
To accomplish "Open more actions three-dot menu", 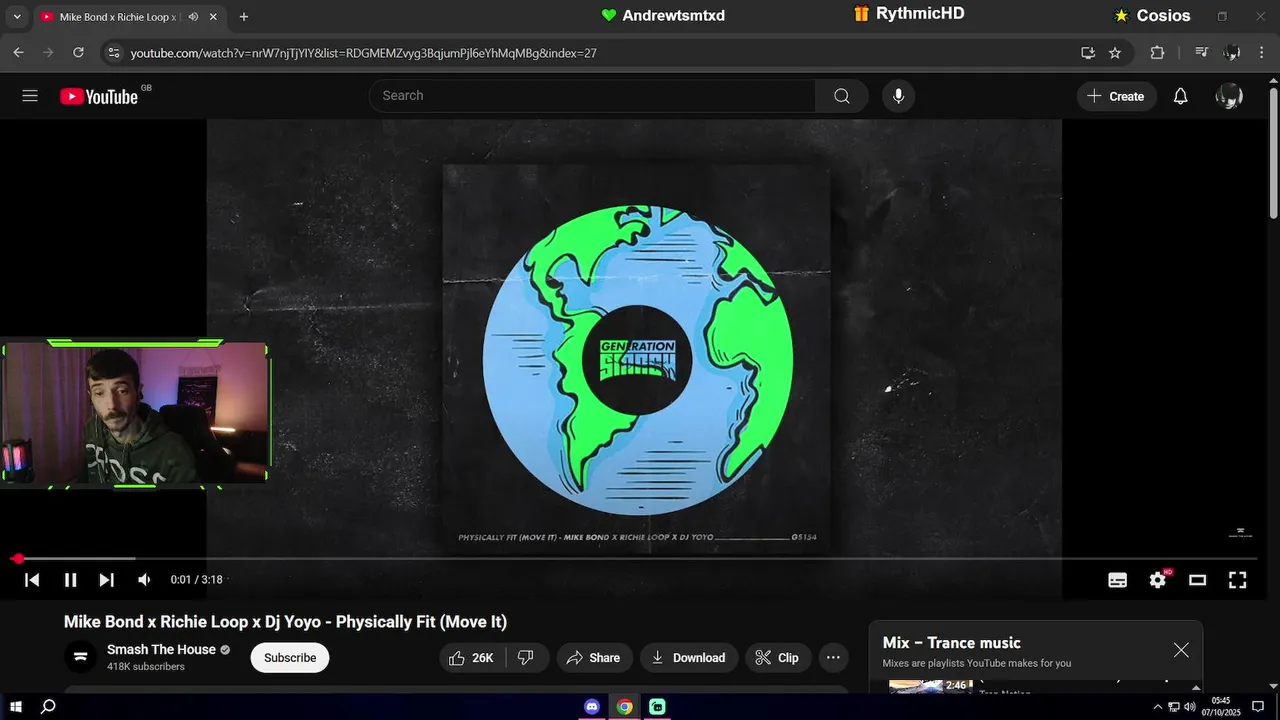I will click(x=833, y=658).
